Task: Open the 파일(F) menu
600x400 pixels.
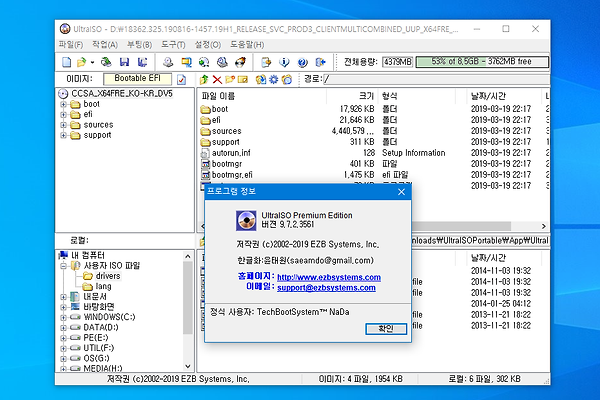Action: pos(71,45)
